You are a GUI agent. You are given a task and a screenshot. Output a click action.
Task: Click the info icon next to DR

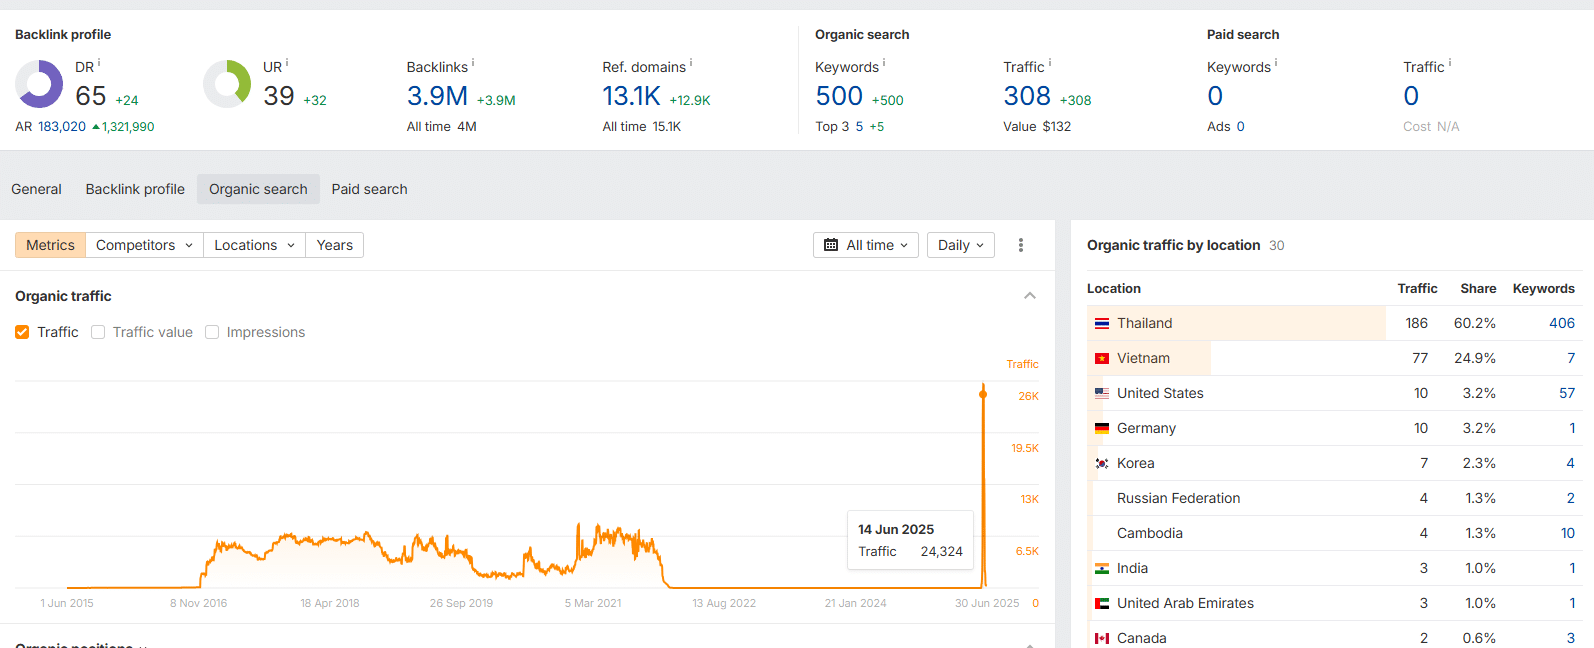click(x=99, y=63)
